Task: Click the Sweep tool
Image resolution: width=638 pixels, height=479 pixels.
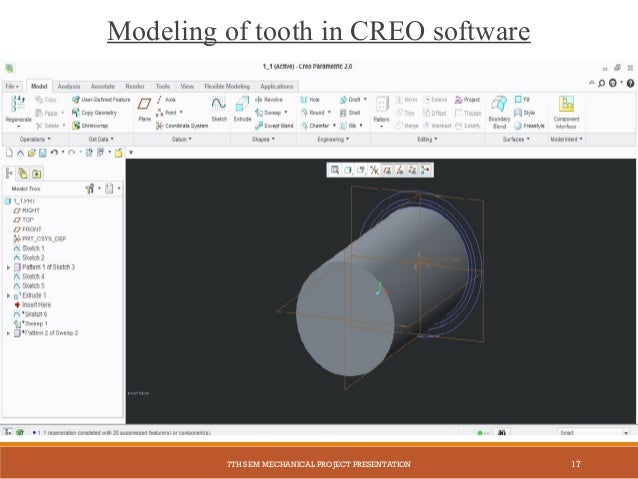Action: point(271,113)
